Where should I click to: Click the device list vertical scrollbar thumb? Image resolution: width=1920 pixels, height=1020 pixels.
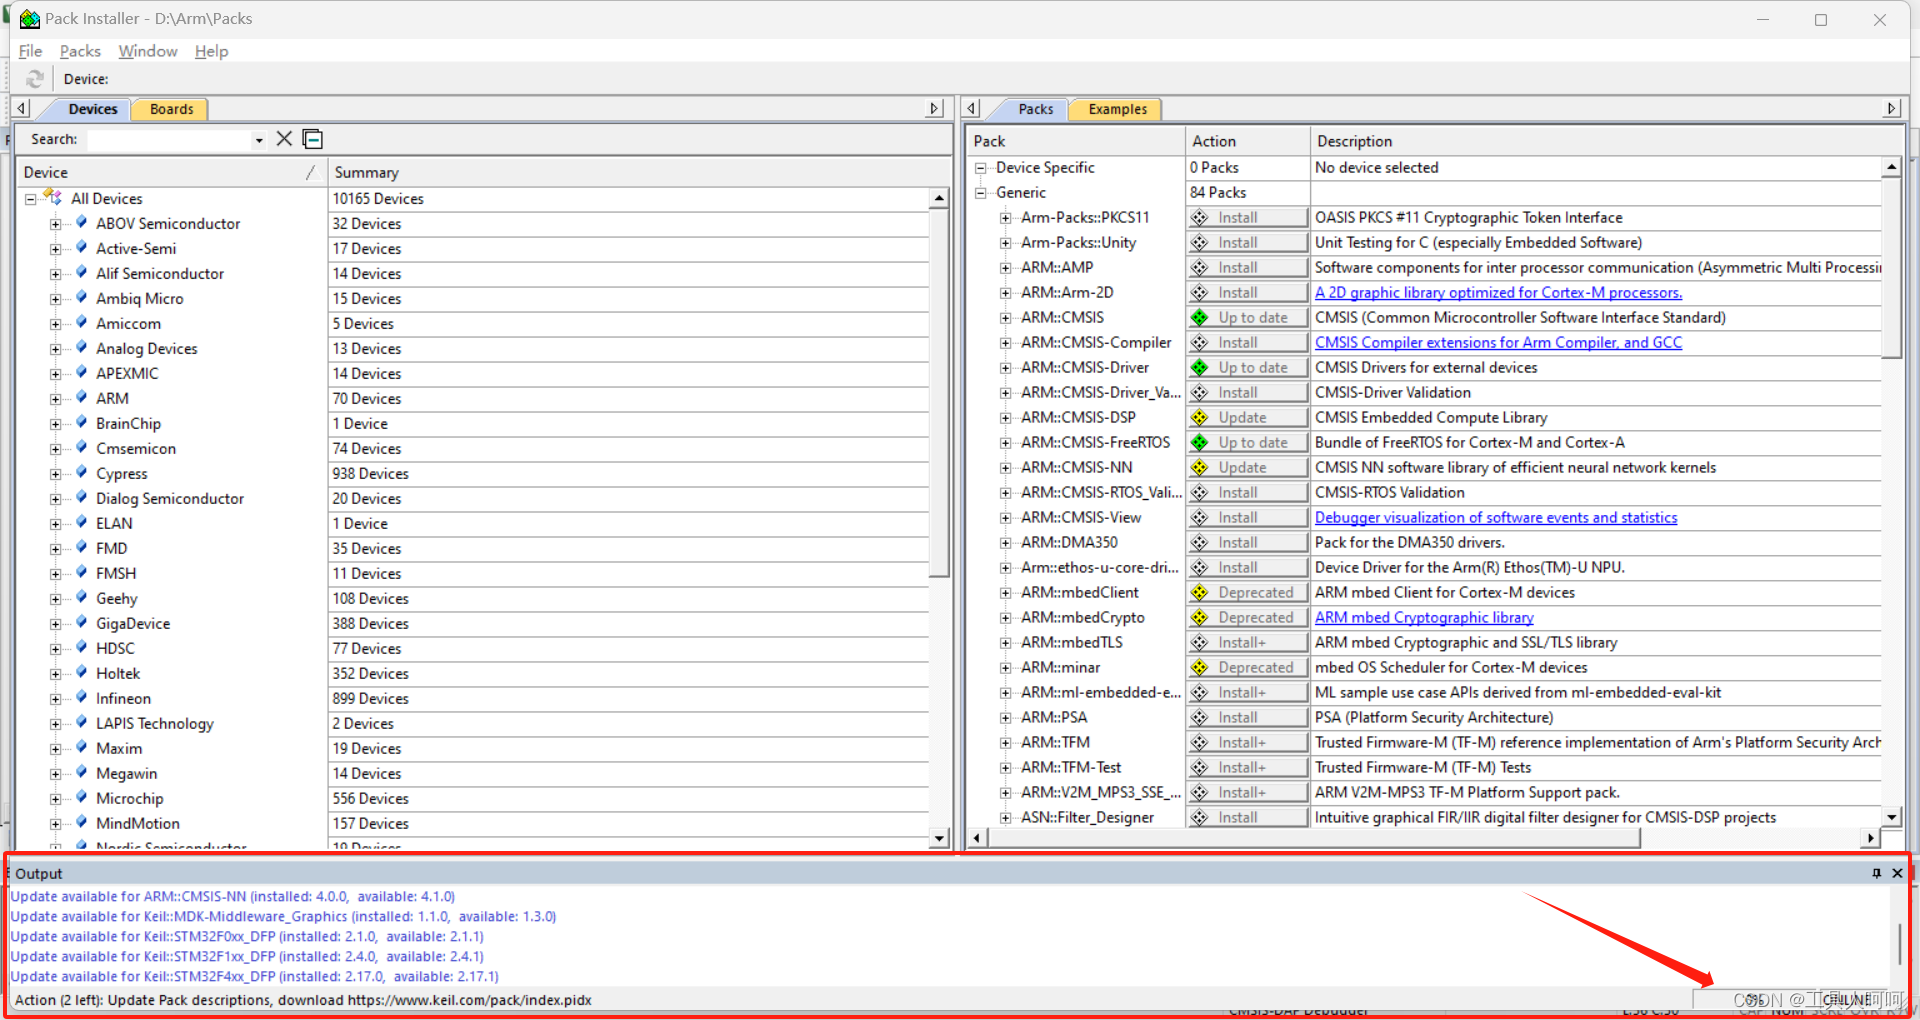(939, 393)
